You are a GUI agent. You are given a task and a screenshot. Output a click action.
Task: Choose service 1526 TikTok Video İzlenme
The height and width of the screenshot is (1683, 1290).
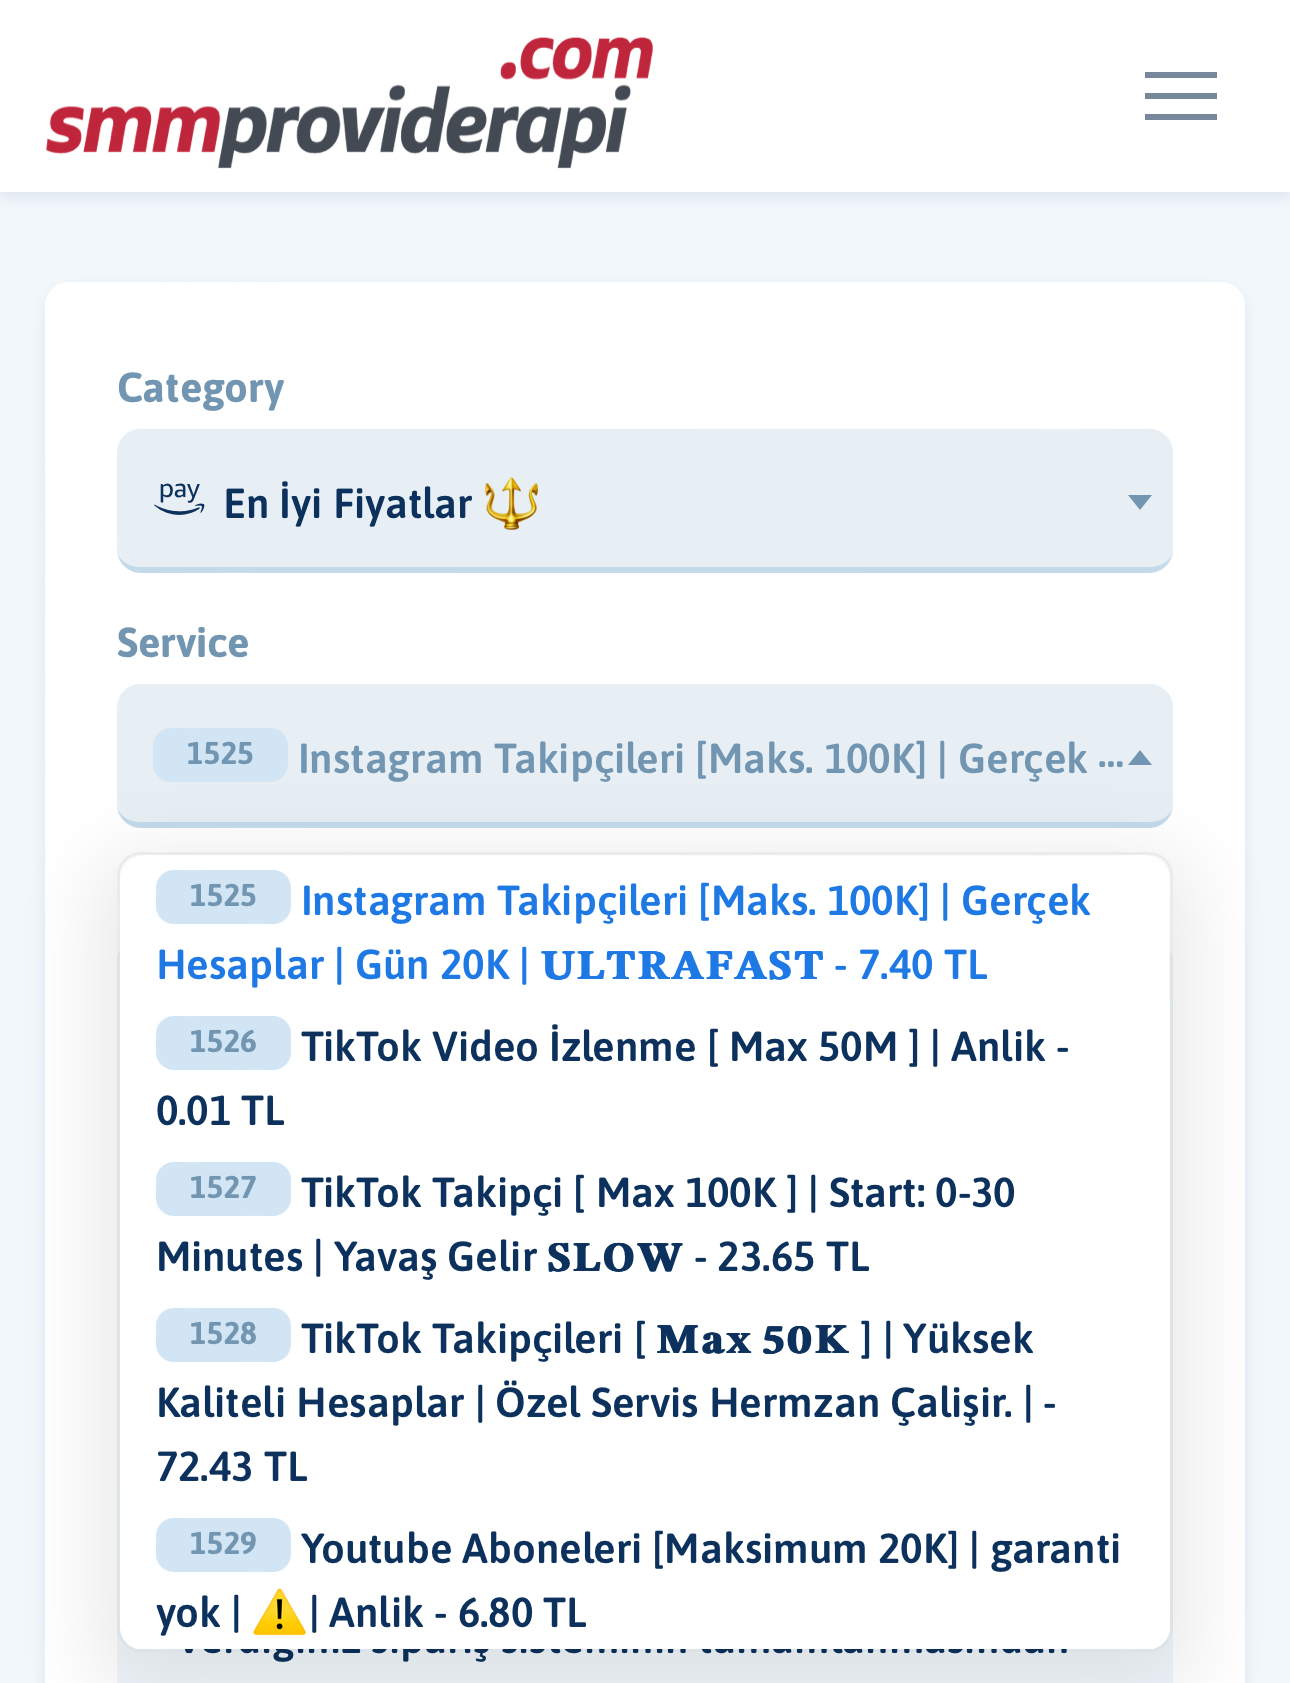(x=644, y=1078)
